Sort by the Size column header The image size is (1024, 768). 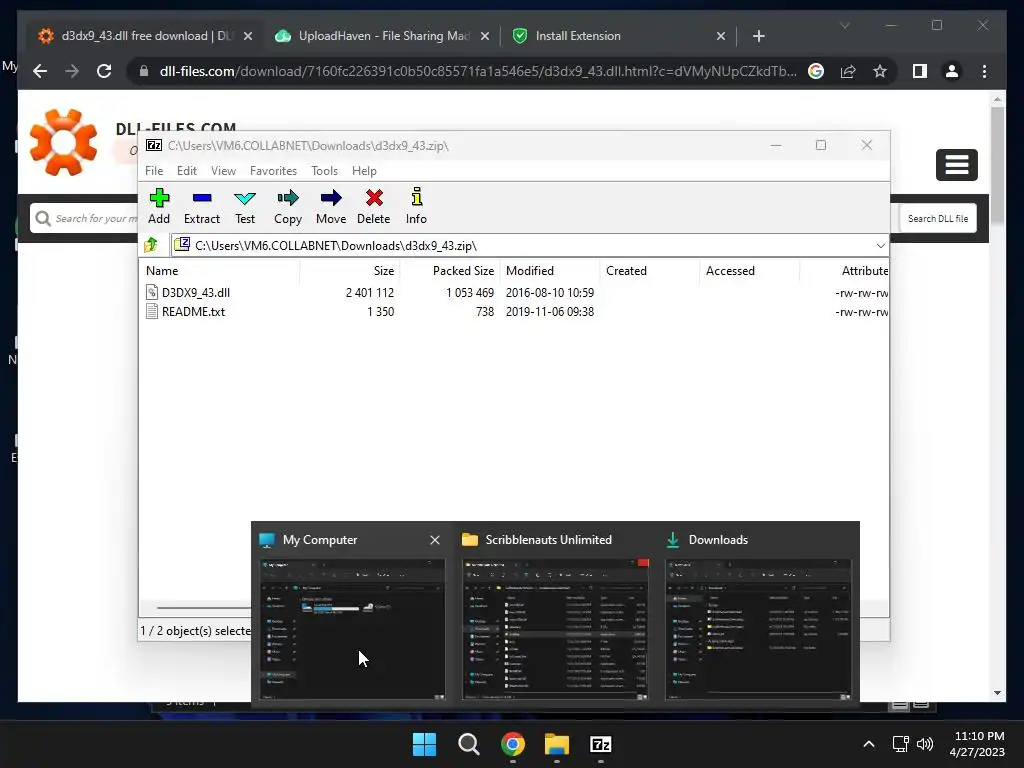tap(349, 270)
